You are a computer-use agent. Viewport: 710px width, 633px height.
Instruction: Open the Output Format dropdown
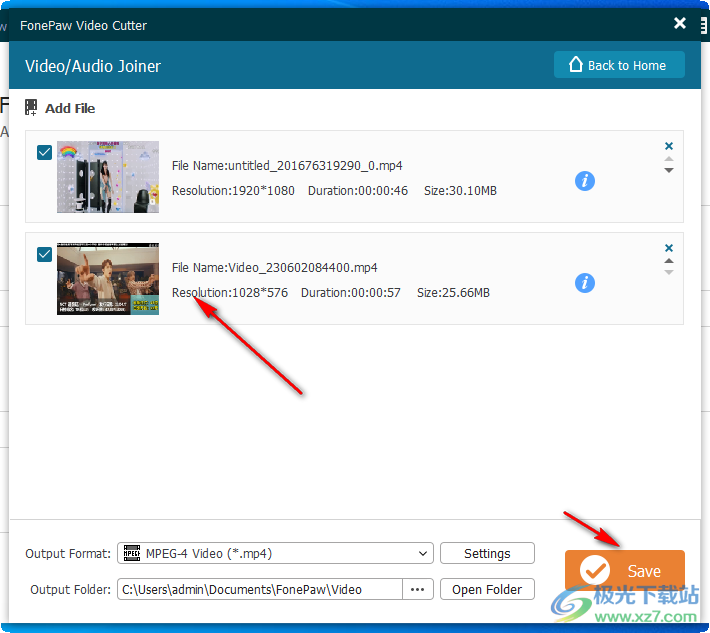click(275, 553)
